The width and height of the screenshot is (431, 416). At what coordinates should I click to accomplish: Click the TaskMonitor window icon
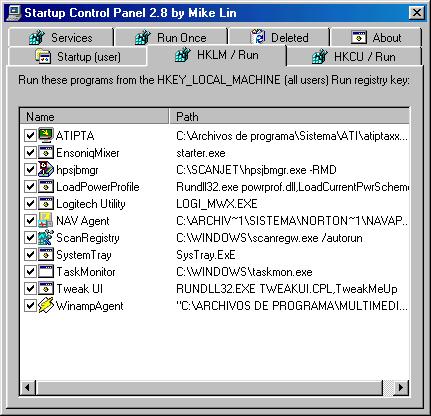46,271
